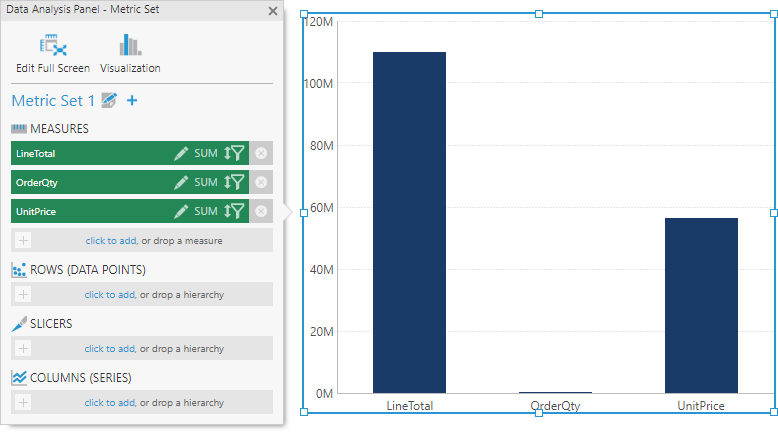
Task: Open sort and filter for LineTotal
Action: click(234, 153)
